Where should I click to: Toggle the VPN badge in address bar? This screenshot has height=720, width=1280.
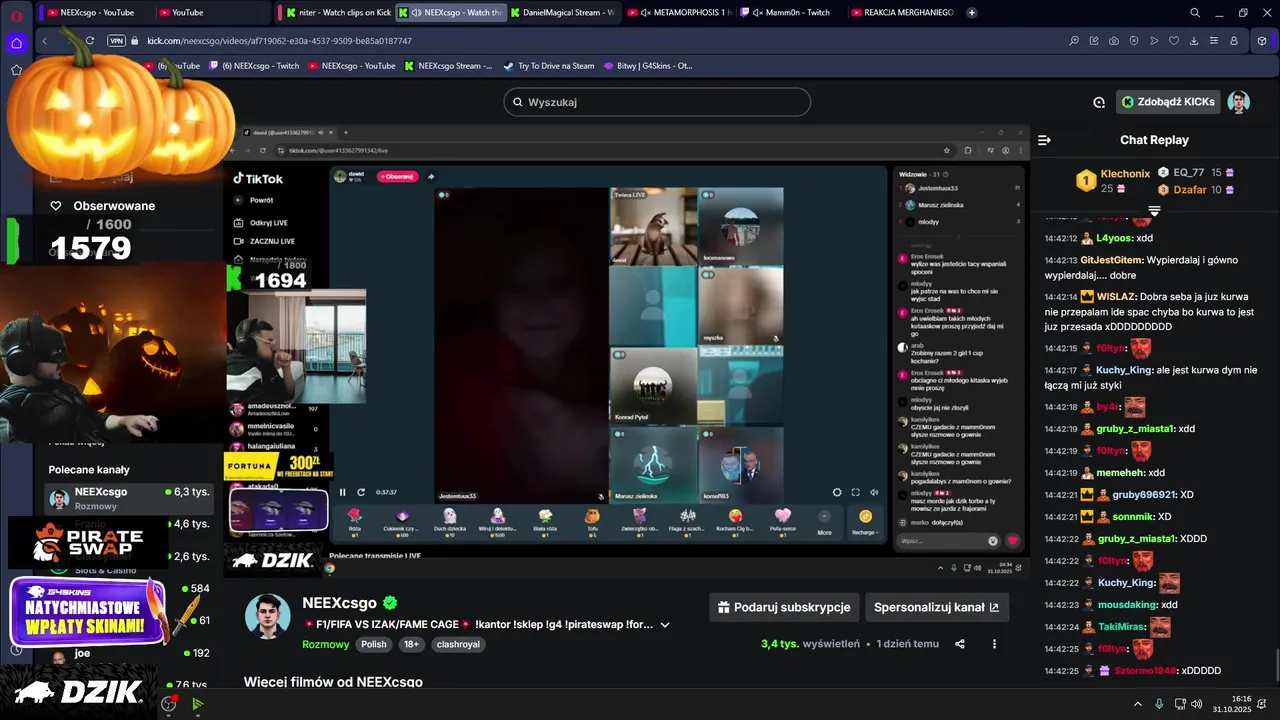coord(116,41)
